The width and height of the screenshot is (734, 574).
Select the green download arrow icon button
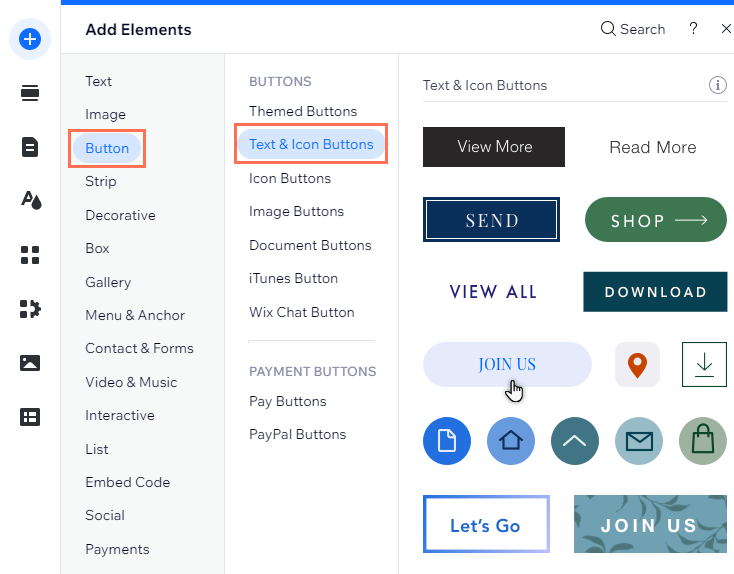[x=704, y=364]
